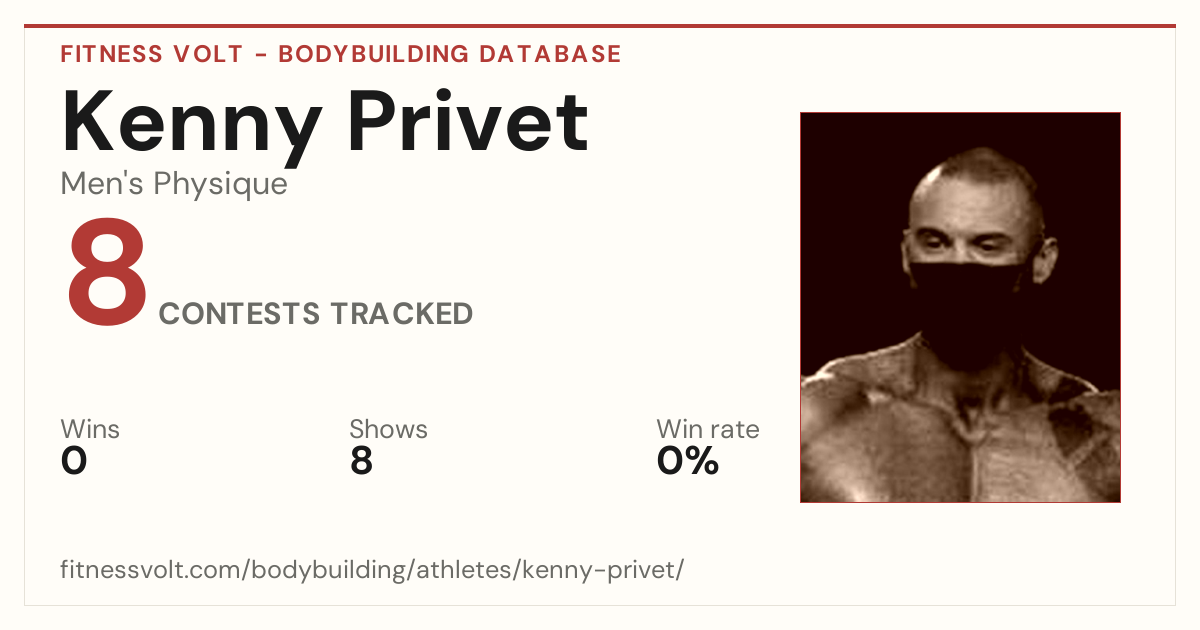1200x630 pixels.
Task: Open the Men's Physique division label
Action: click(x=174, y=183)
